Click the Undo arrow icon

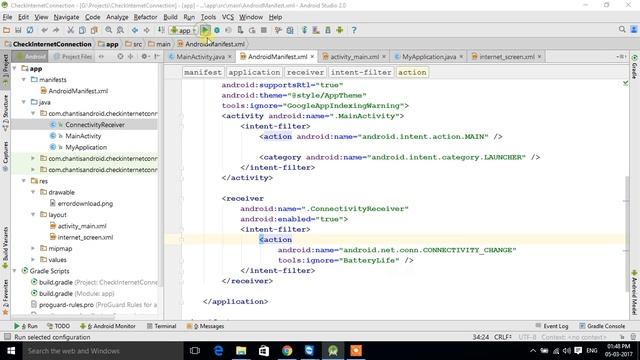pyautogui.click(x=44, y=30)
